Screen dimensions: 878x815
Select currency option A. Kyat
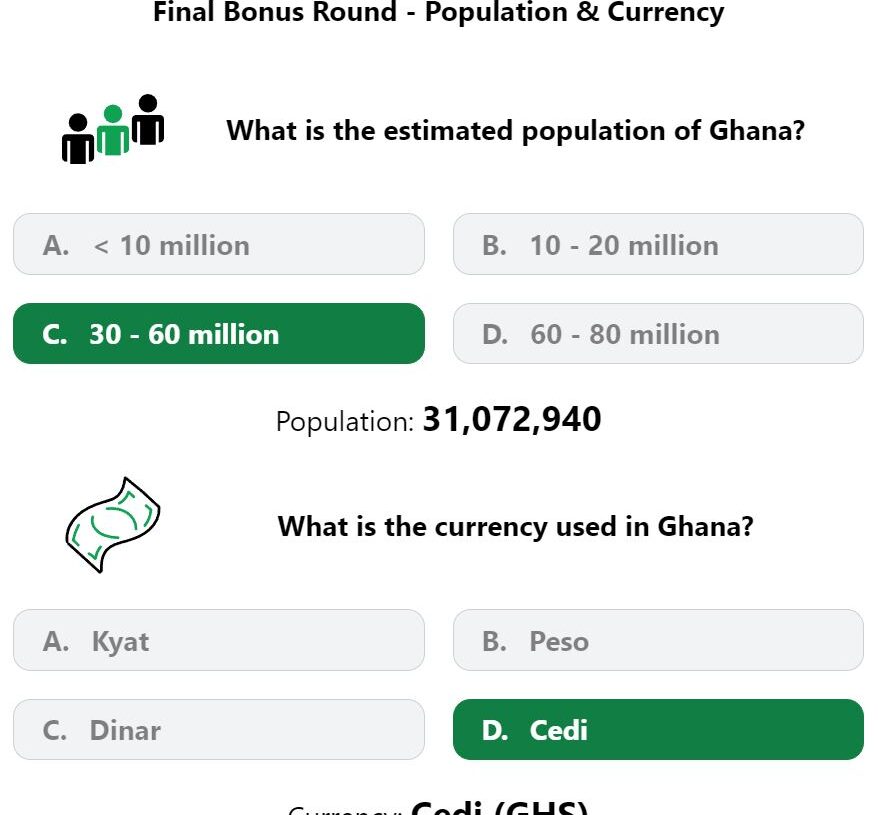pyautogui.click(x=219, y=640)
